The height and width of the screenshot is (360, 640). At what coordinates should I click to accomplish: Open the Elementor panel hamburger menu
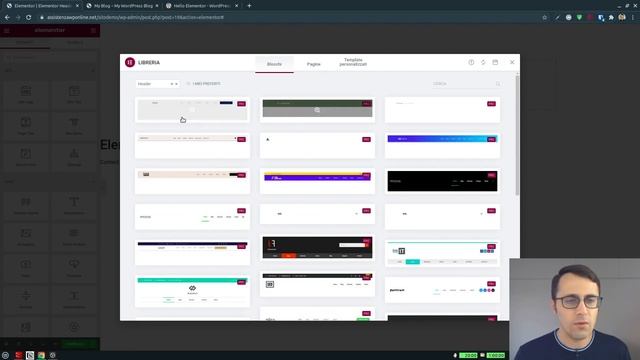point(7,31)
